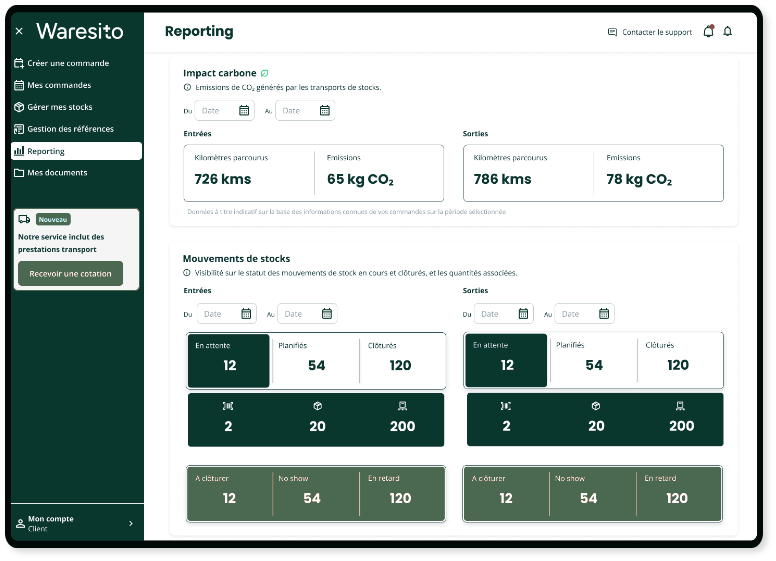Click Contacter le support link
This screenshot has height=561, width=776.
(x=650, y=32)
